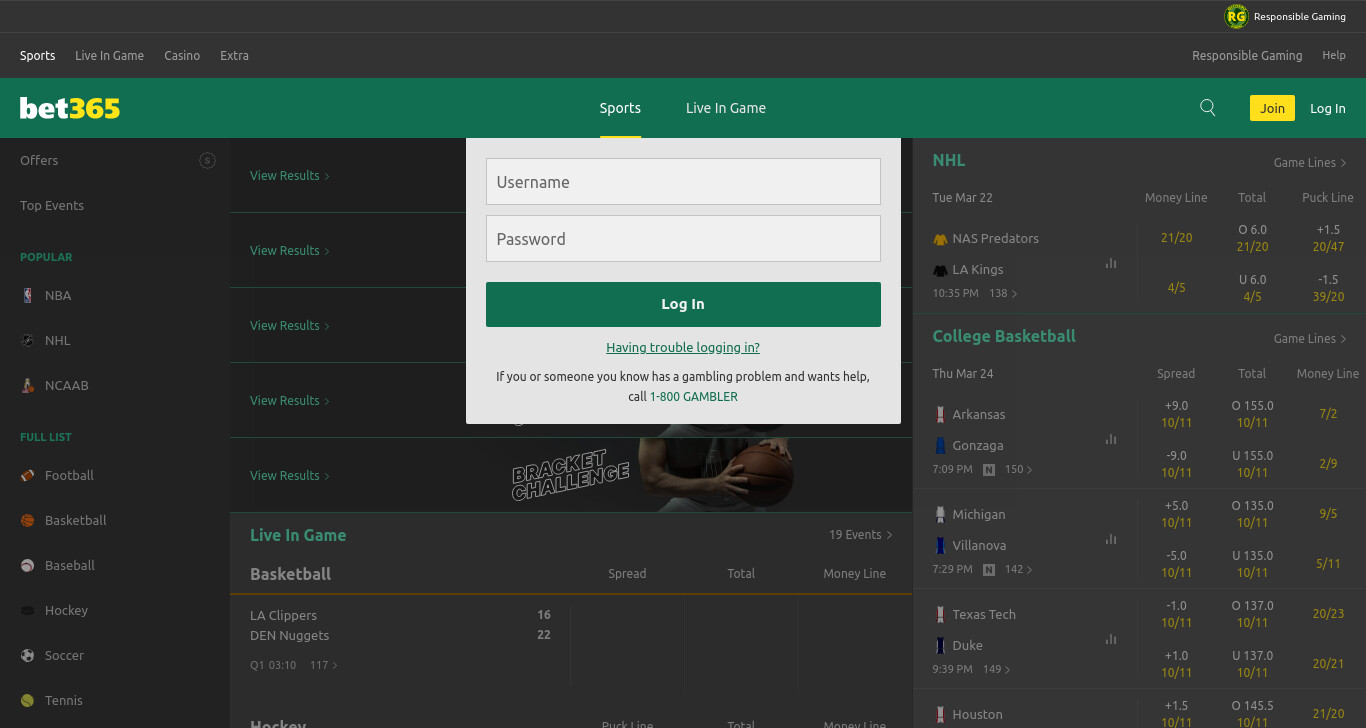
Task: Open the 19 Events live list
Action: 861,535
